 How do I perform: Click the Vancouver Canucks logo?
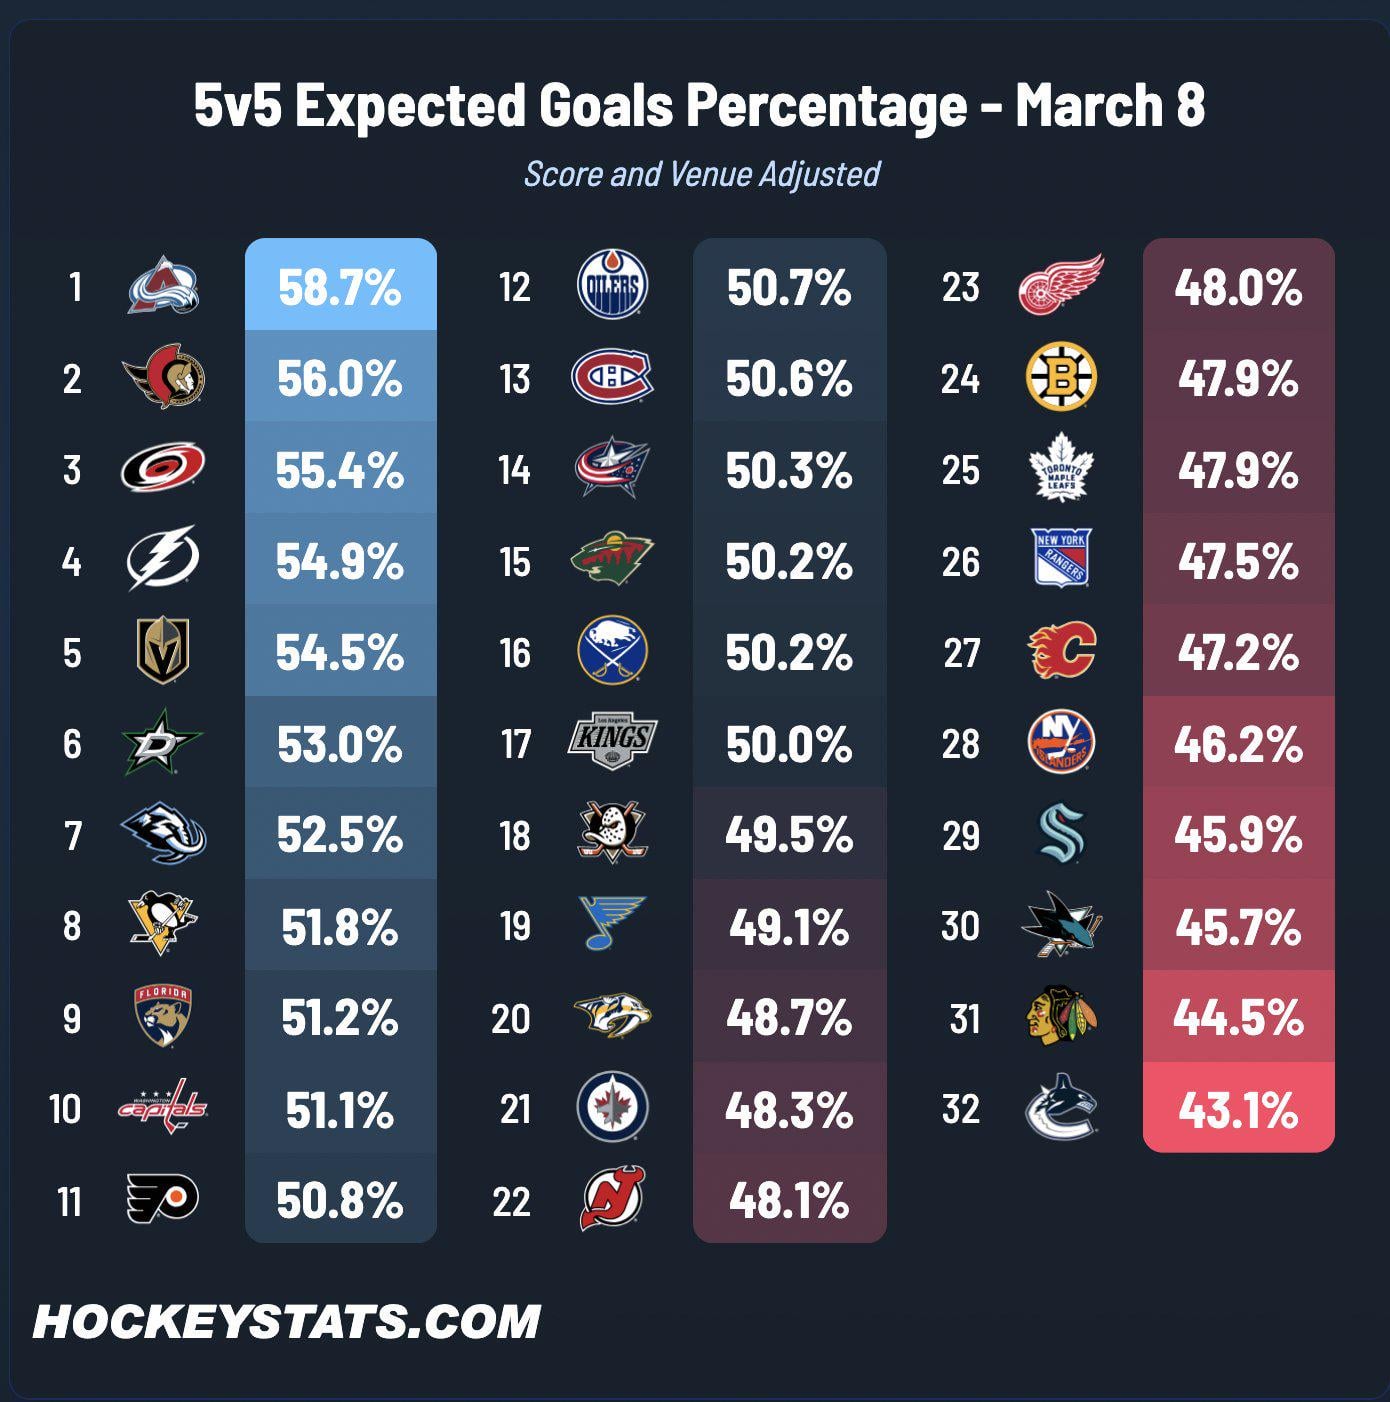[1062, 1108]
